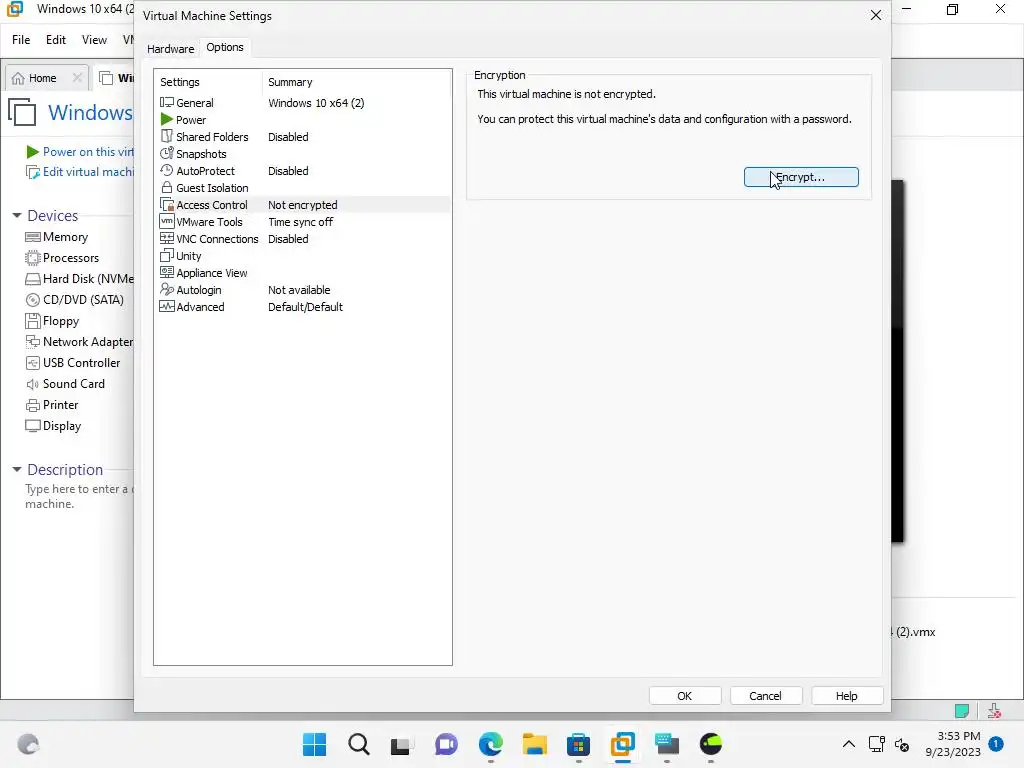The image size is (1024, 768).
Task: Open the Chat app in the taskbar
Action: point(446,744)
